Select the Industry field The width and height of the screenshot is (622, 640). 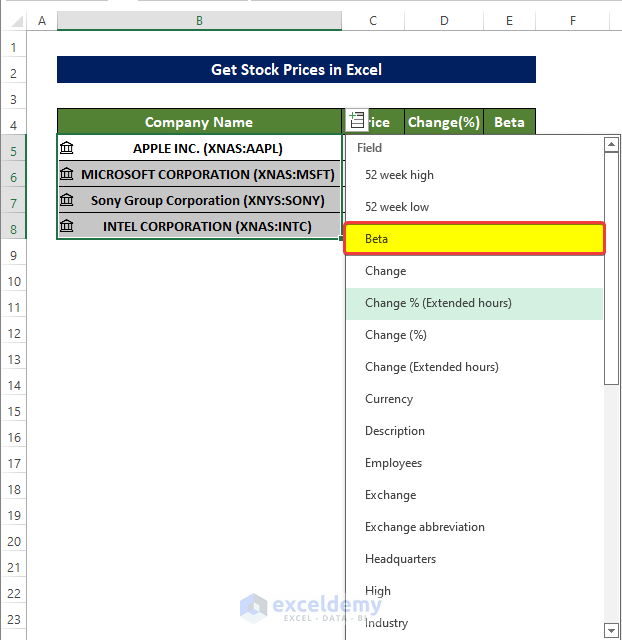[474, 623]
